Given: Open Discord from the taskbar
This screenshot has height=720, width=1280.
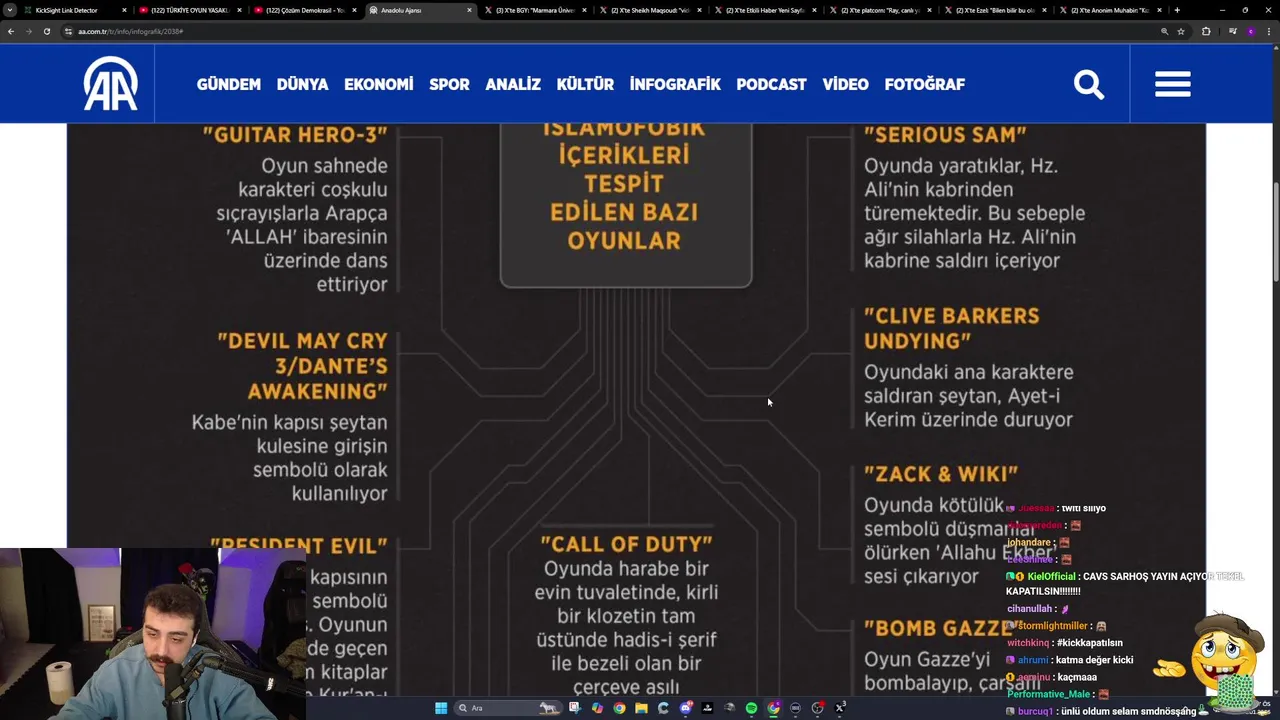Looking at the screenshot, I should tap(686, 708).
